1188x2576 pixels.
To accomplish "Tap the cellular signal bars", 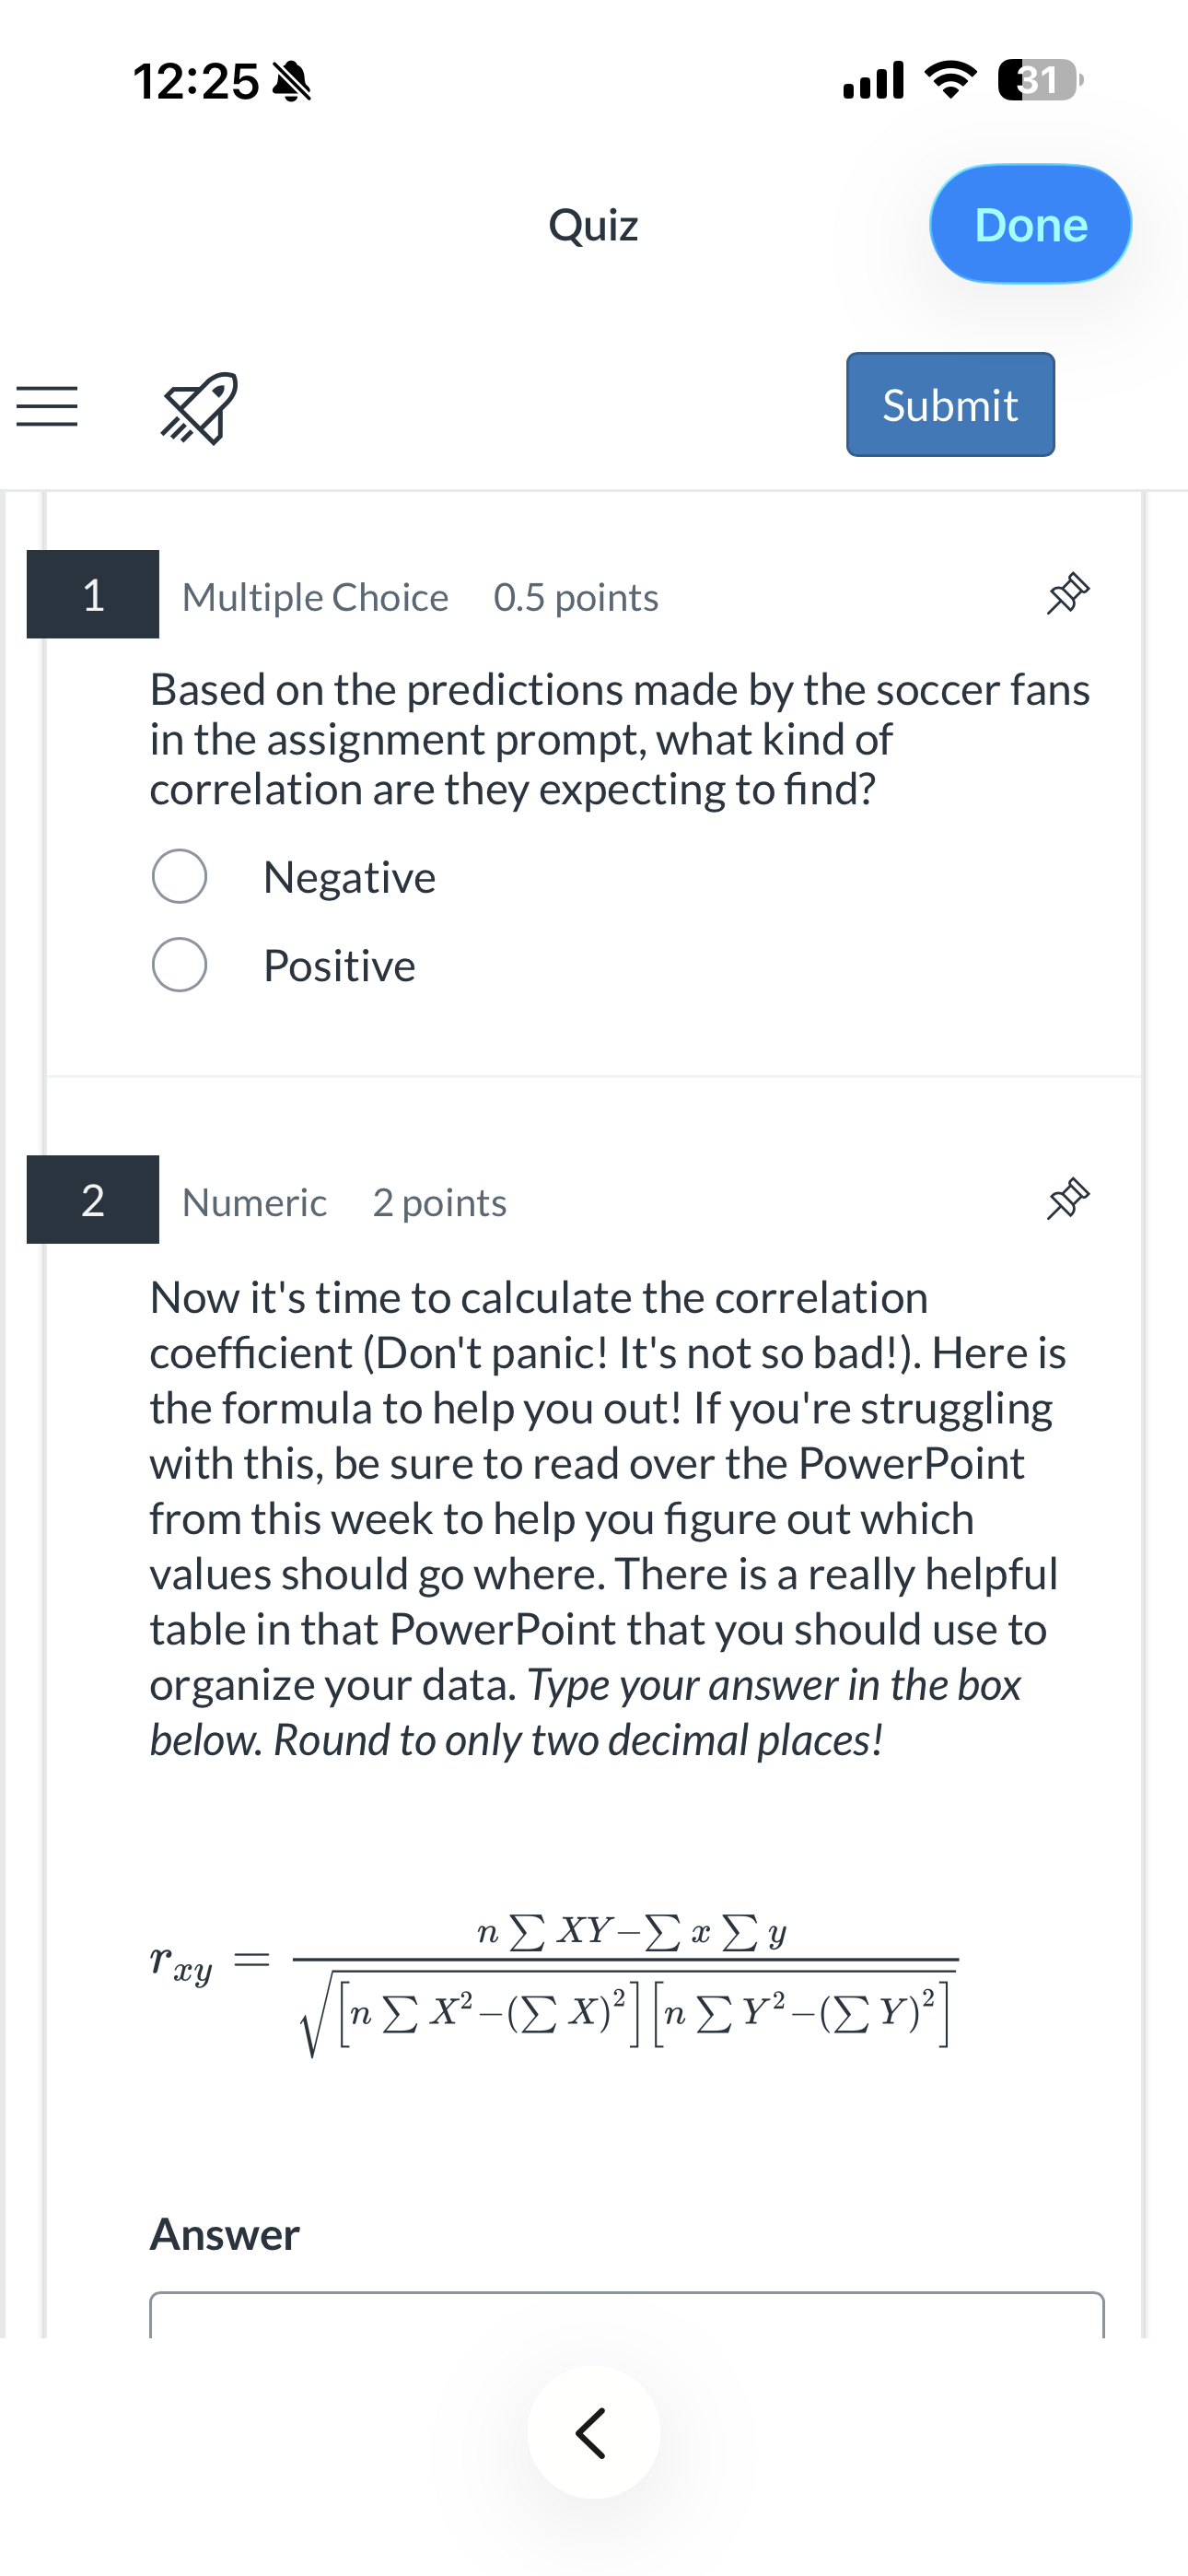I will point(873,80).
